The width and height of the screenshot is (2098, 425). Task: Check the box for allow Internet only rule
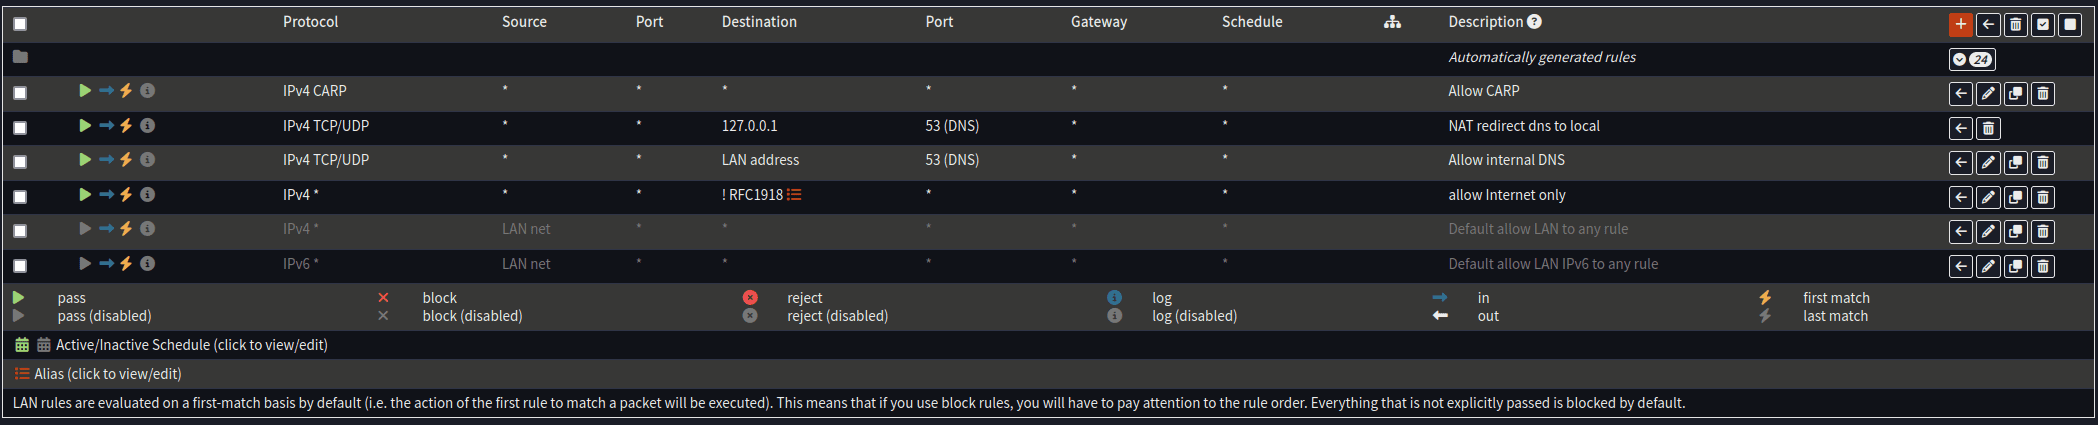coord(20,197)
